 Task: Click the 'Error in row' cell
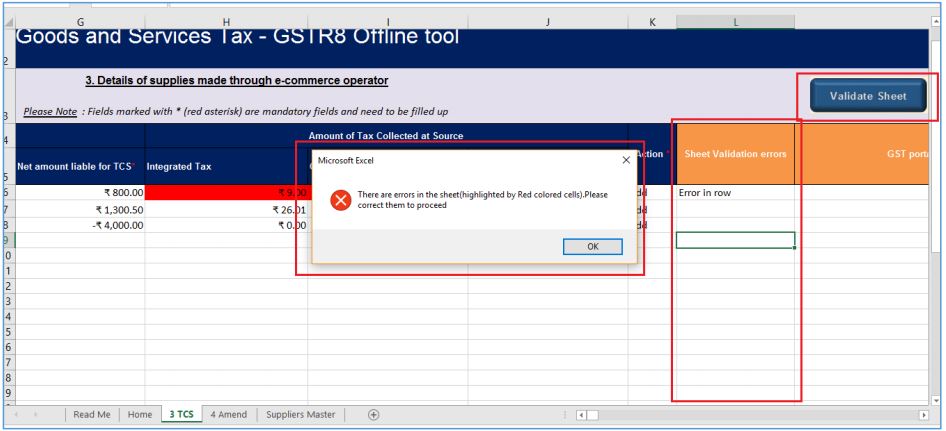[735, 193]
